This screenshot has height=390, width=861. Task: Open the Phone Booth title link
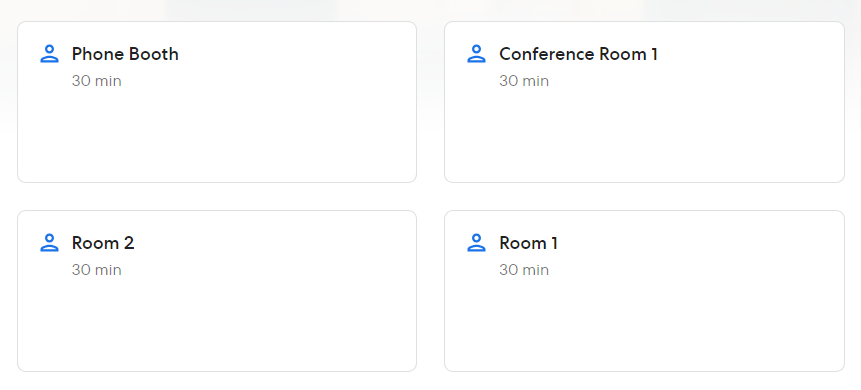click(x=125, y=54)
